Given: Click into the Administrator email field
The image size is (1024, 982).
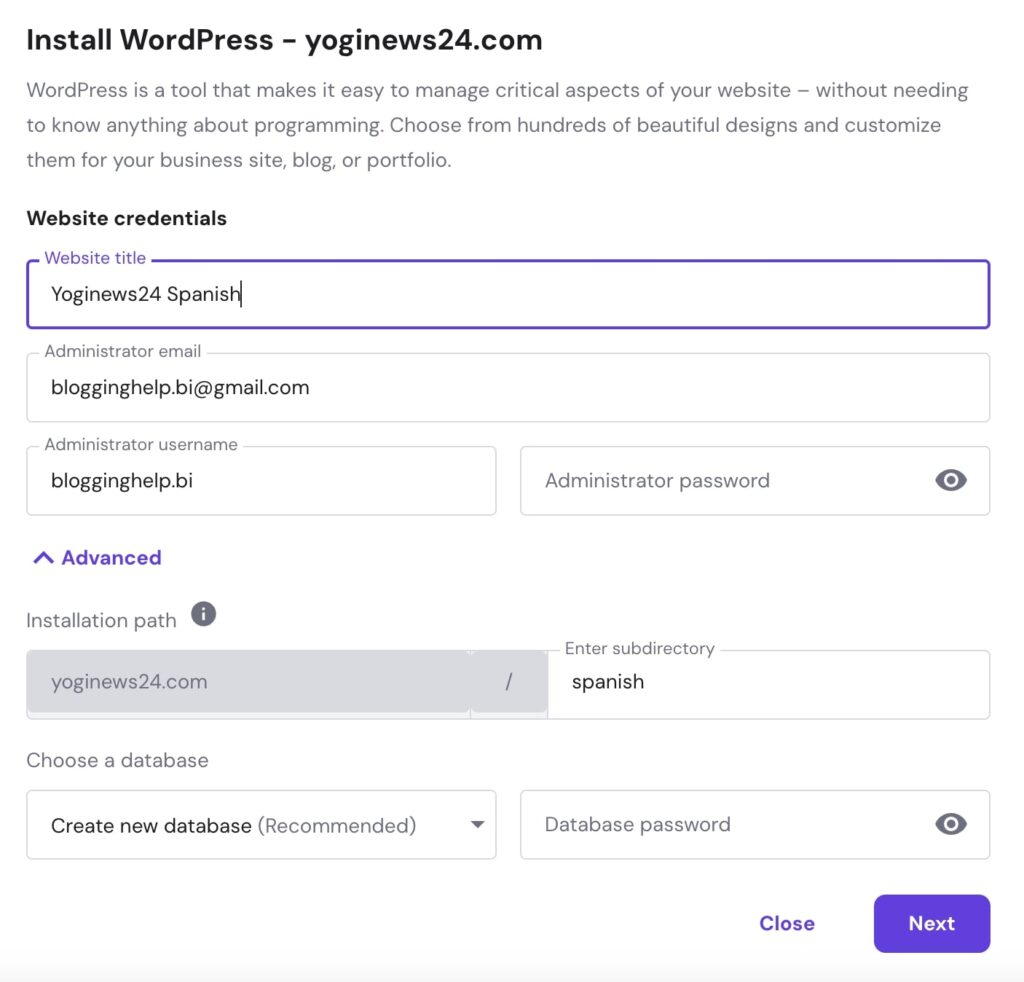Looking at the screenshot, I should [x=508, y=388].
